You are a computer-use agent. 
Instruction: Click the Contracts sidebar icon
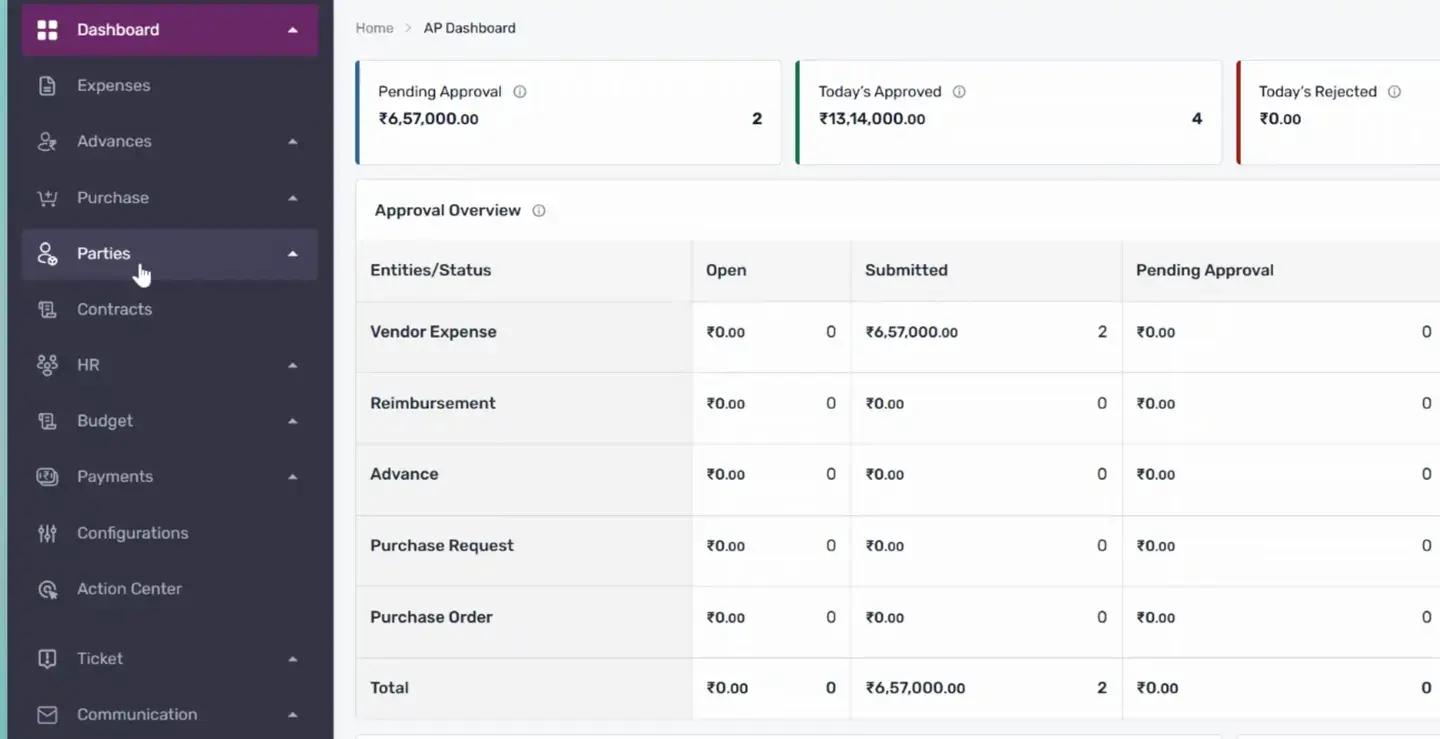pyautogui.click(x=47, y=310)
